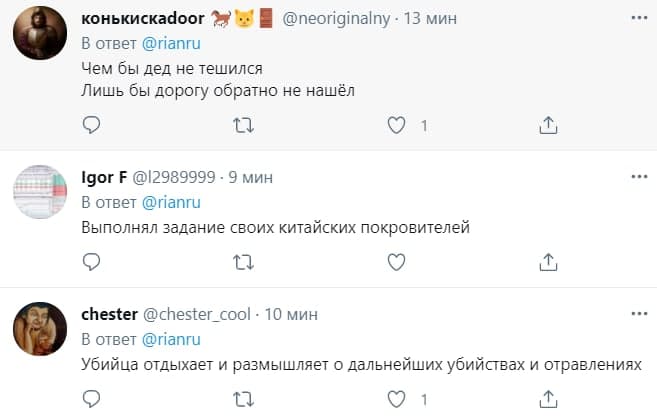Like the tweet about дед
Image resolution: width=657 pixels, height=416 pixels.
397,125
